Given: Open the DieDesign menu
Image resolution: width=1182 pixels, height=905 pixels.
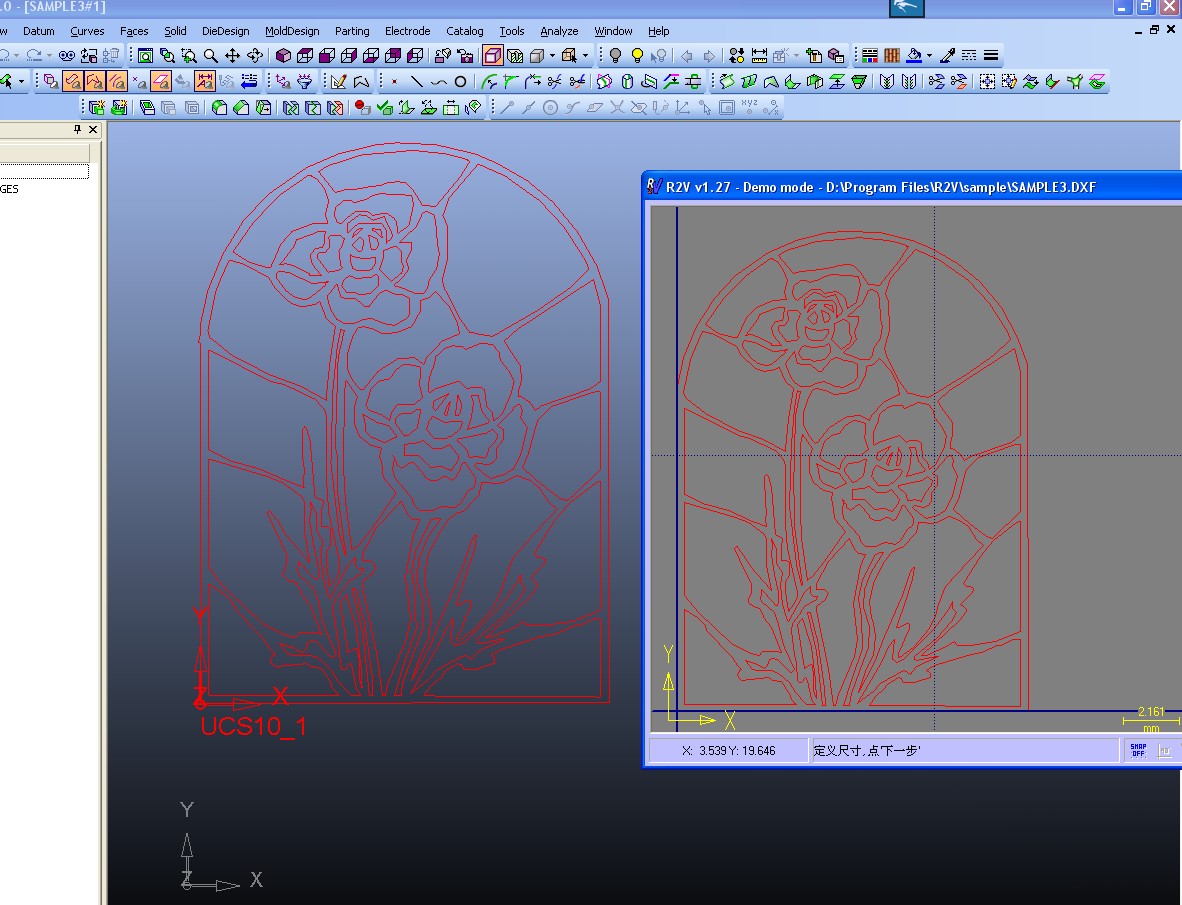Looking at the screenshot, I should [x=225, y=31].
